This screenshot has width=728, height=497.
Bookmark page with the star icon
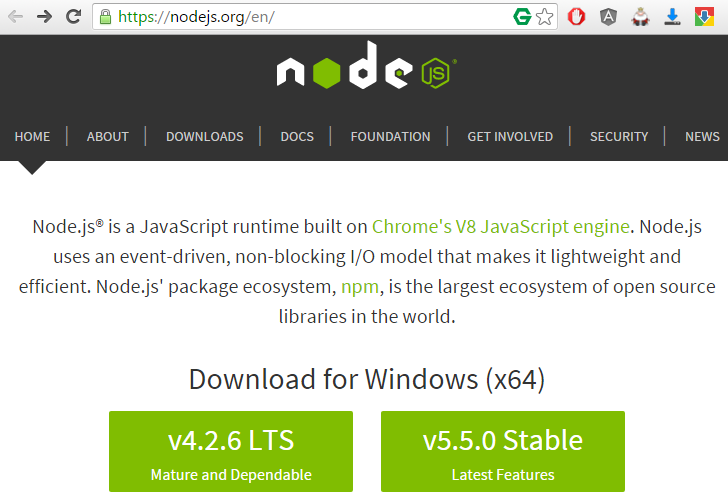point(545,17)
